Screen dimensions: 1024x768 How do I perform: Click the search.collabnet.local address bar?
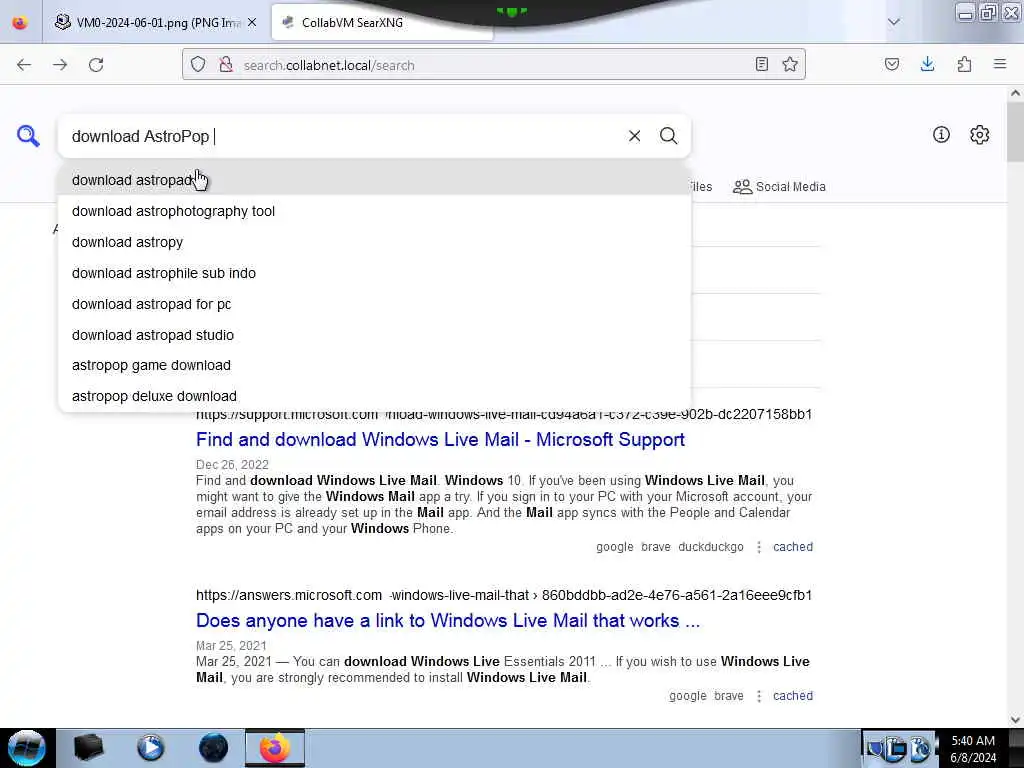click(x=493, y=65)
